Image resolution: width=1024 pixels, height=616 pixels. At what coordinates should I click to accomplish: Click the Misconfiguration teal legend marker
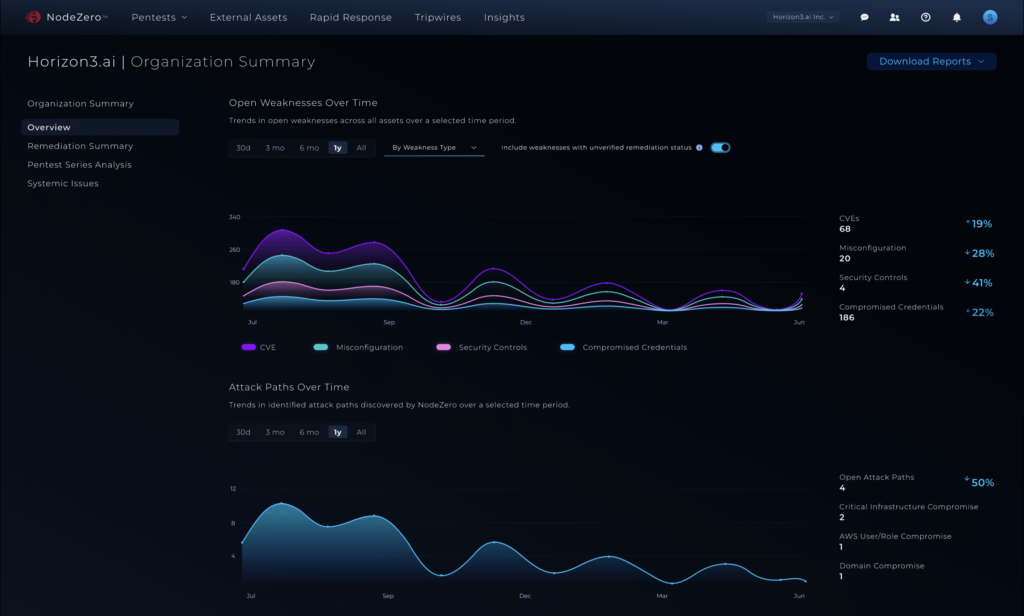[321, 348]
